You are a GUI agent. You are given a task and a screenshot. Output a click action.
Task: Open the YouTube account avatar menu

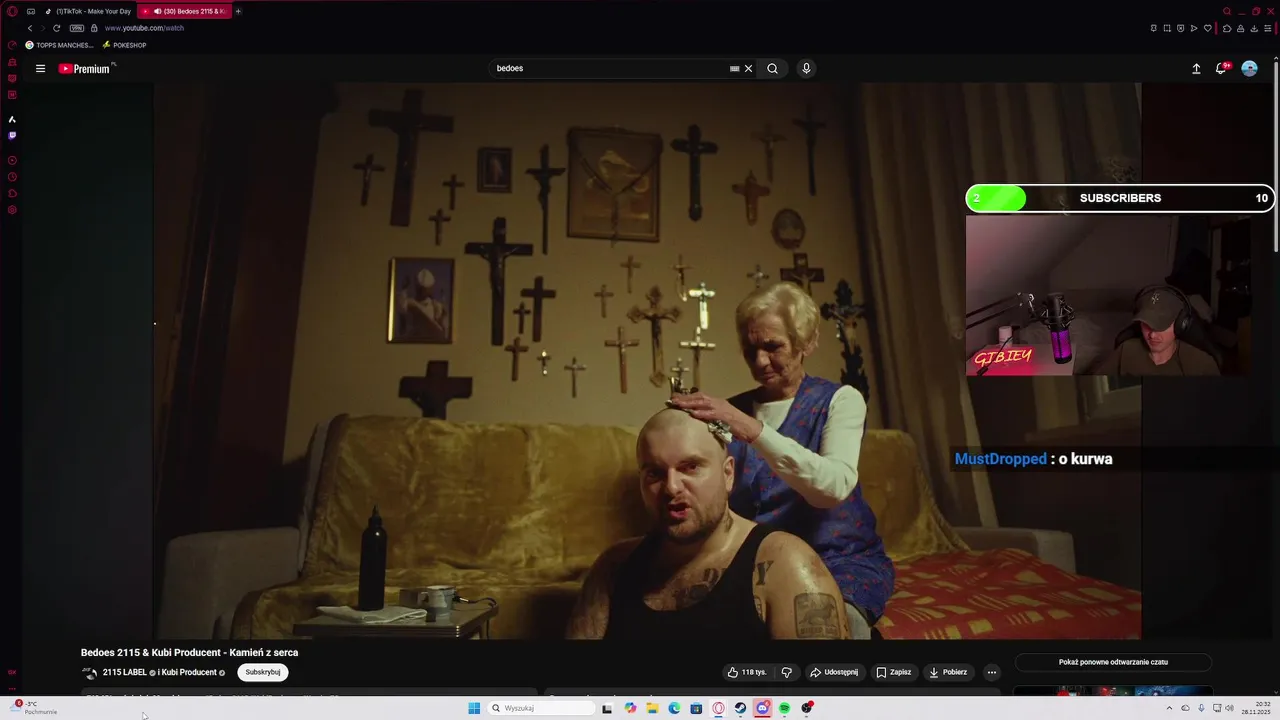[x=1249, y=69]
